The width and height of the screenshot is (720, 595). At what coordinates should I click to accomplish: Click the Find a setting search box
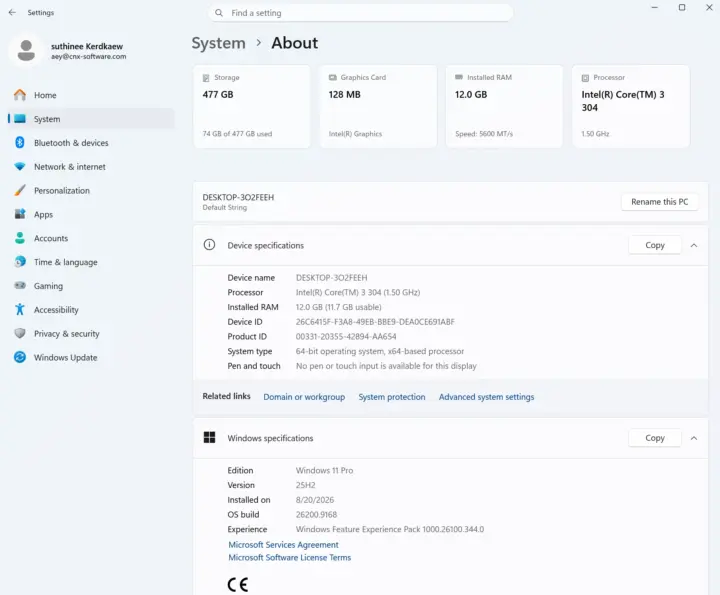point(360,13)
